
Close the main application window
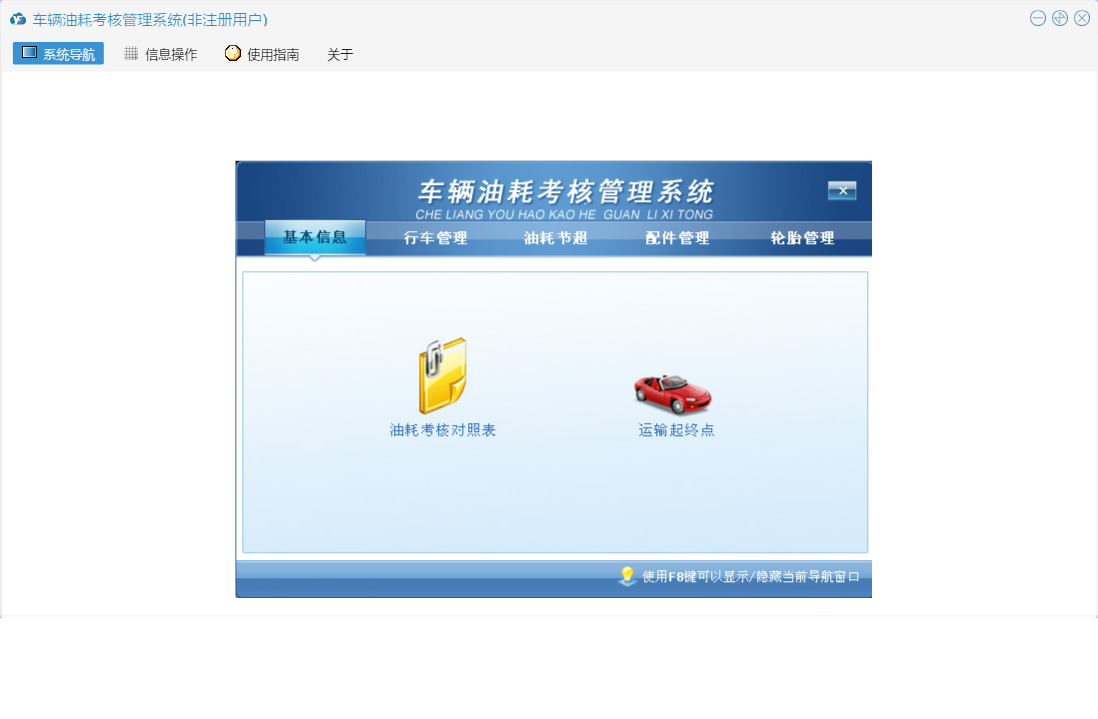point(1082,18)
